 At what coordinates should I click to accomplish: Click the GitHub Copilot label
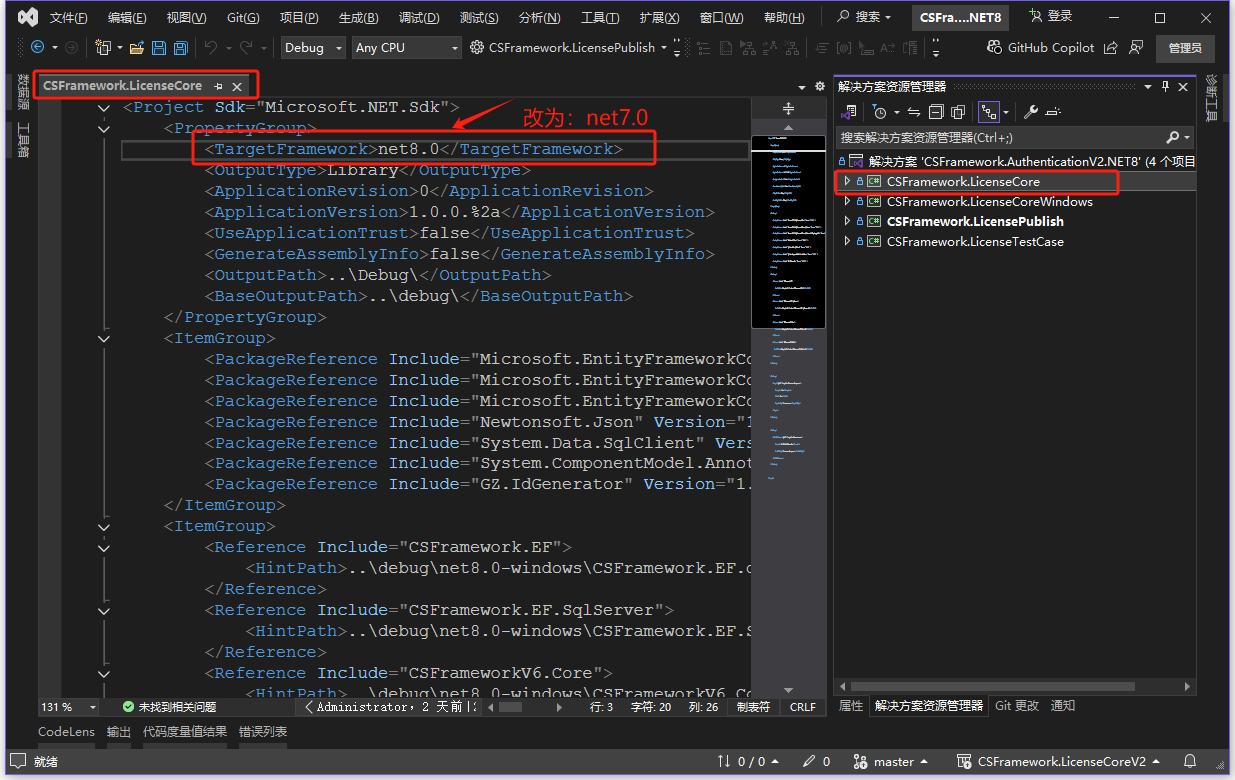[1051, 47]
